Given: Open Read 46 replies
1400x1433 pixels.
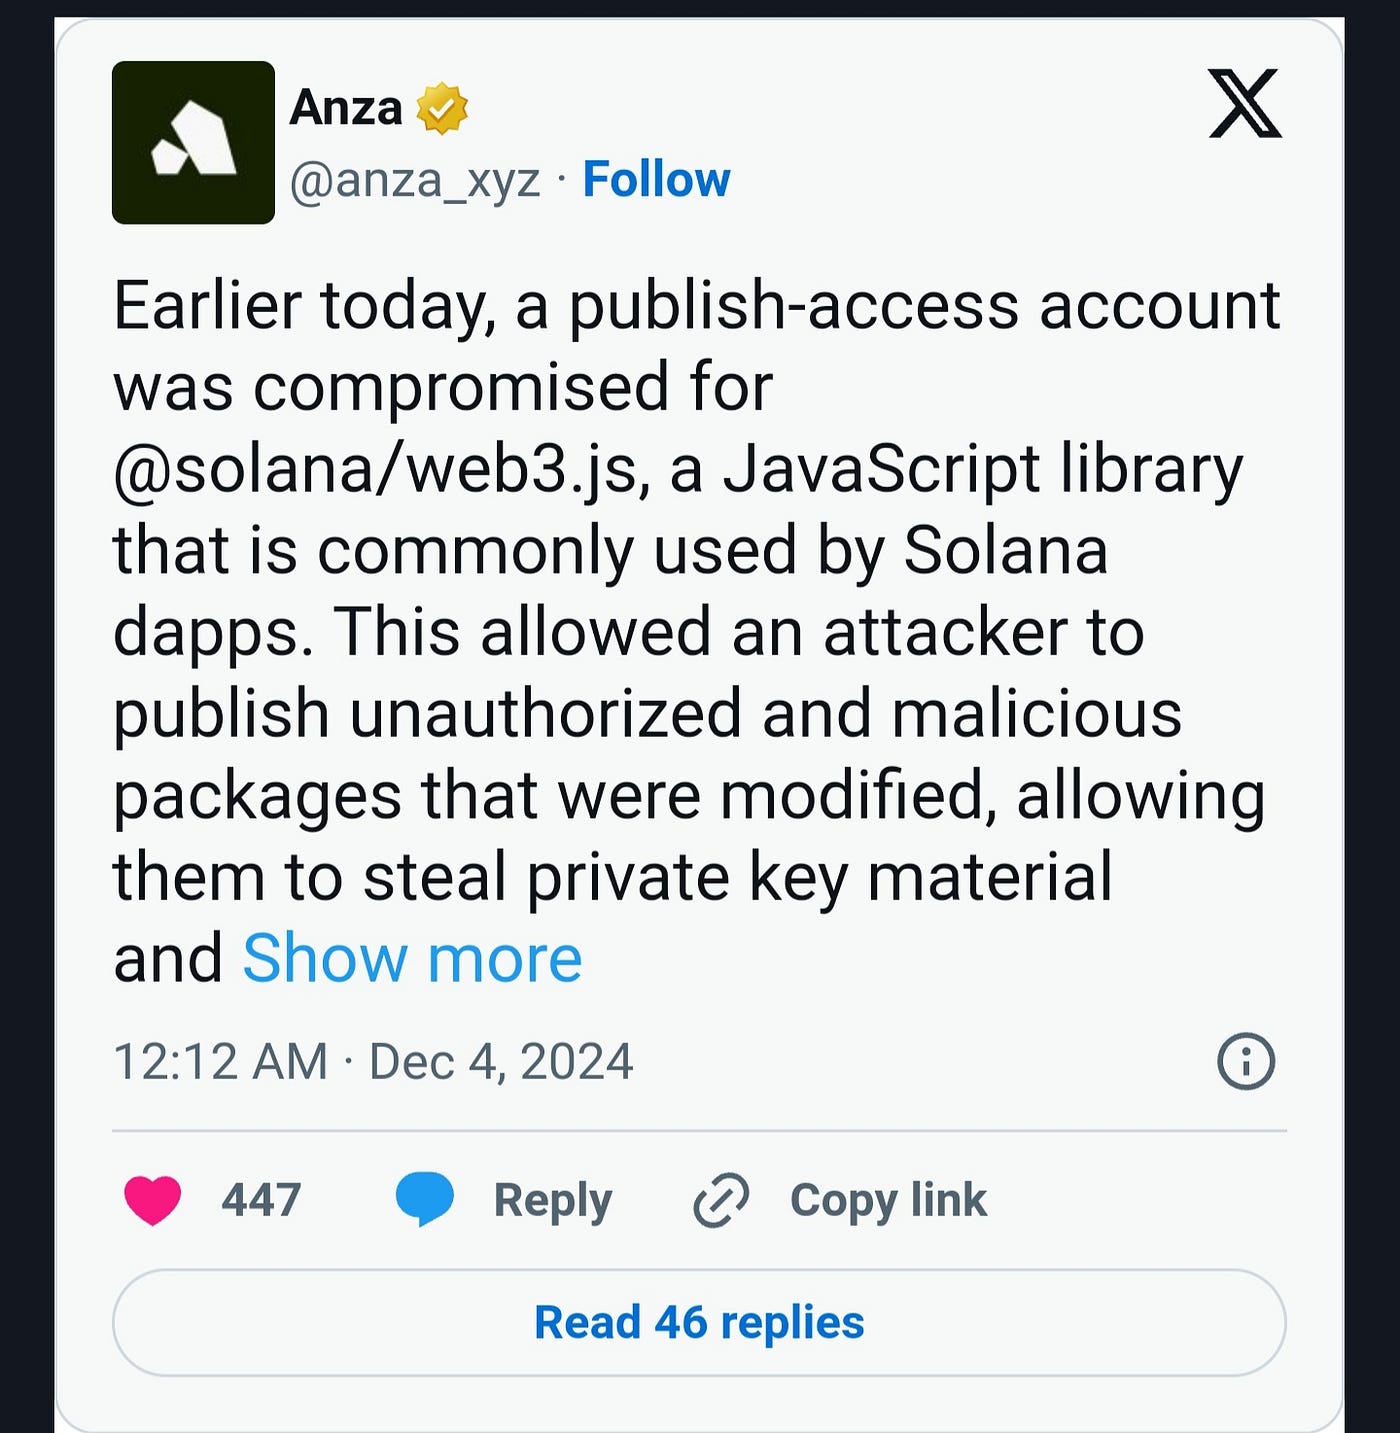Looking at the screenshot, I should (x=698, y=1322).
